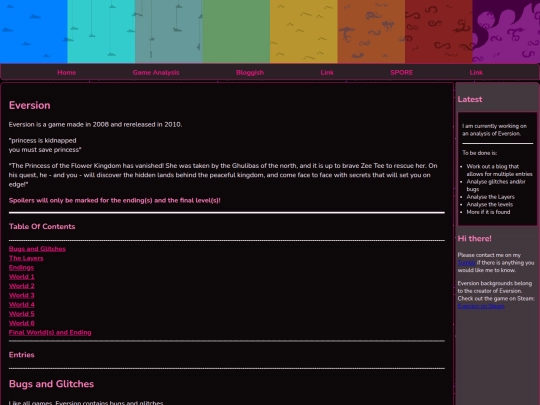The width and height of the screenshot is (540, 405).
Task: Click the Entries heading
Action: point(22,355)
